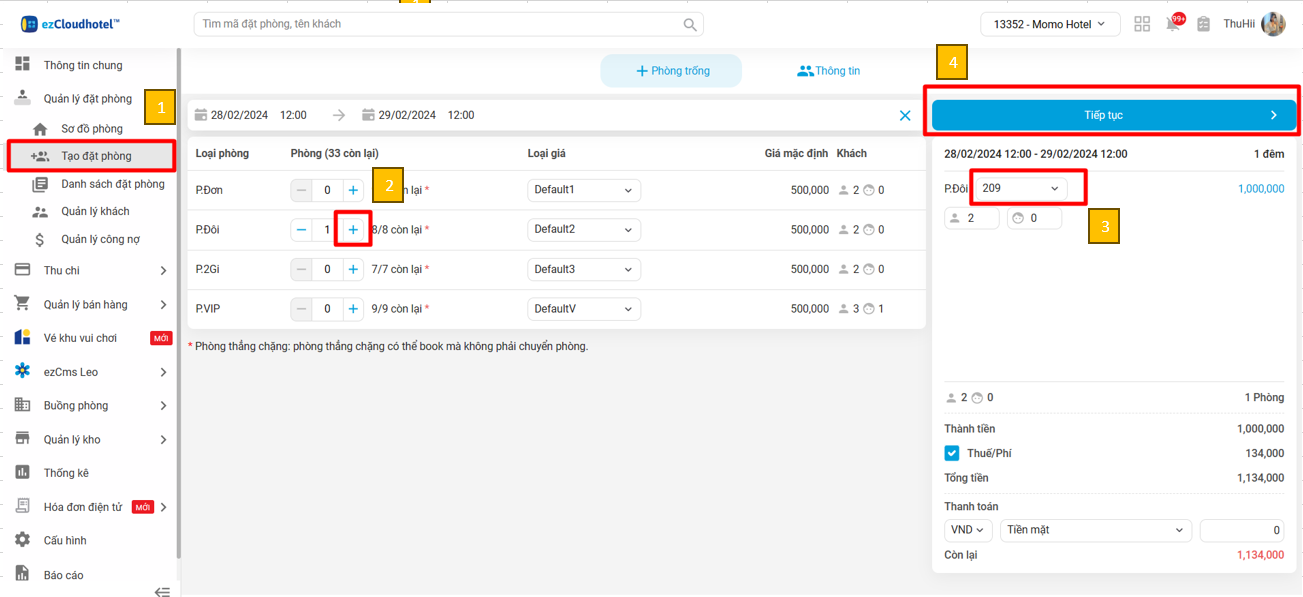Image resolution: width=1303 pixels, height=597 pixels.
Task: Open the Tiền mặt payment method dropdown
Action: (x=1095, y=530)
